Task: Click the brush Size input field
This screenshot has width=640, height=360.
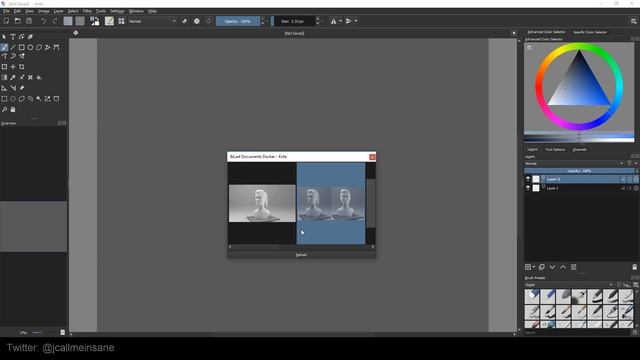Action: pos(294,21)
